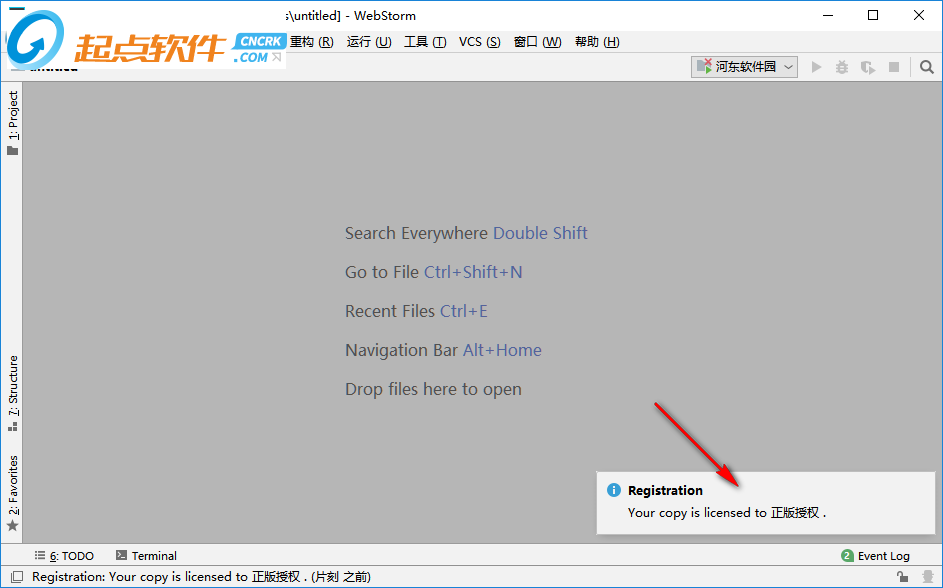Click the Project folder icon on sidebar
Screen dimensions: 943x588
pyautogui.click(x=13, y=150)
